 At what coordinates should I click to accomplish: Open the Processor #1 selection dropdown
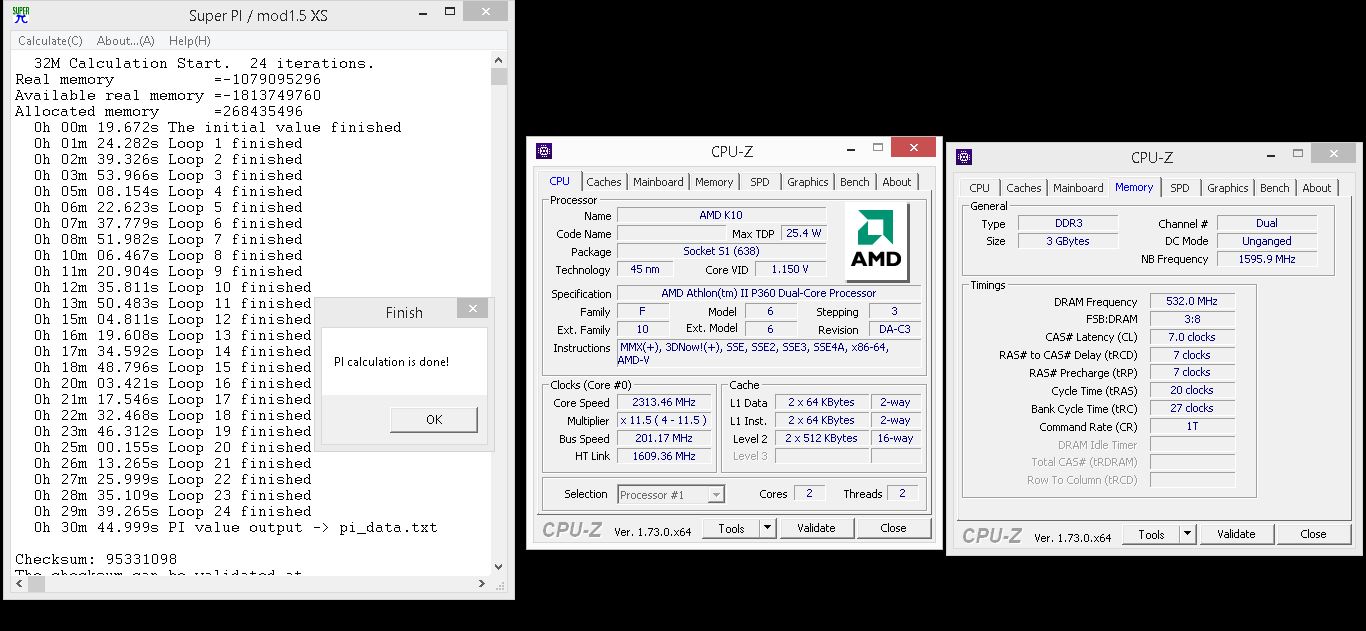(x=670, y=494)
